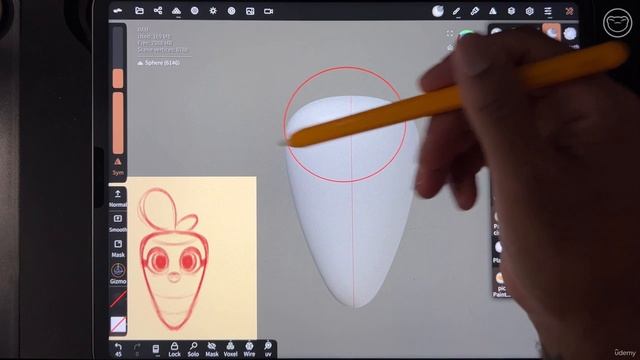Select the highlighted orange tool in palette
This screenshot has height=360, width=640.
click(551, 32)
